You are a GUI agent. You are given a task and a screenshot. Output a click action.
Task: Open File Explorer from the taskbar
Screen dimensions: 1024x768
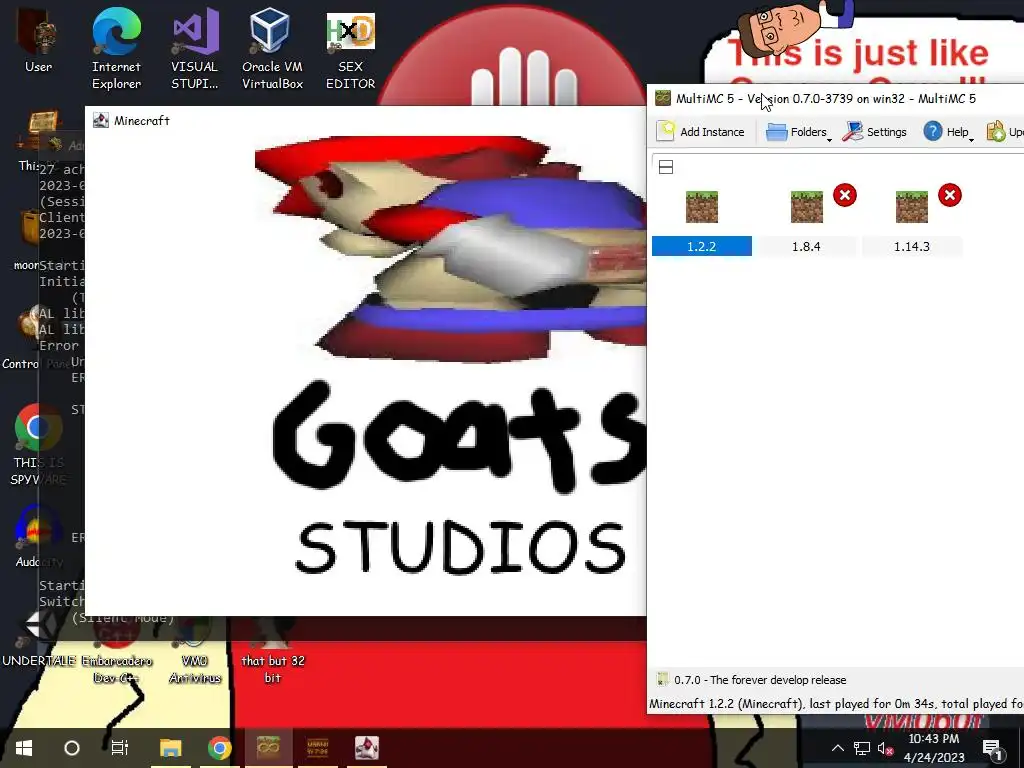coord(170,748)
